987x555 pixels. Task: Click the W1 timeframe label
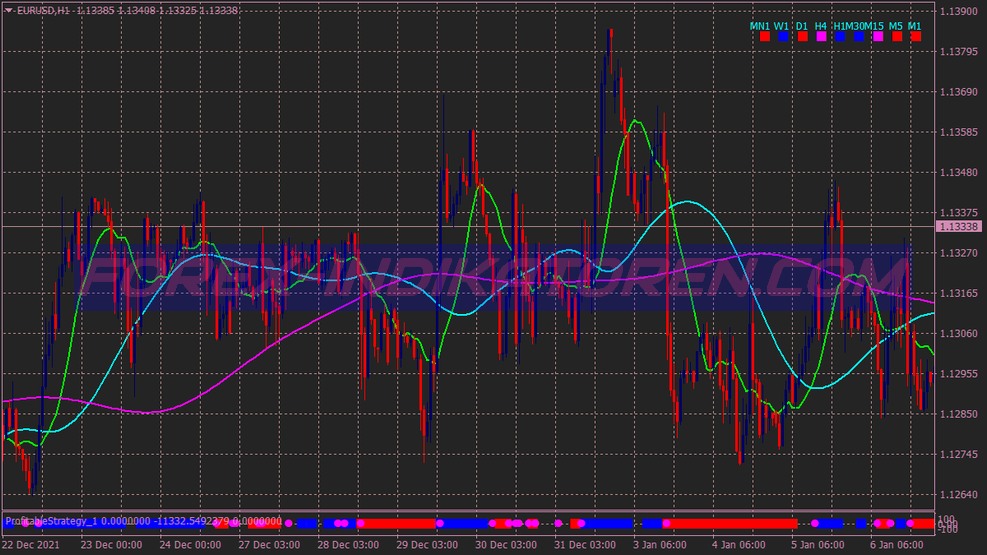(x=781, y=26)
